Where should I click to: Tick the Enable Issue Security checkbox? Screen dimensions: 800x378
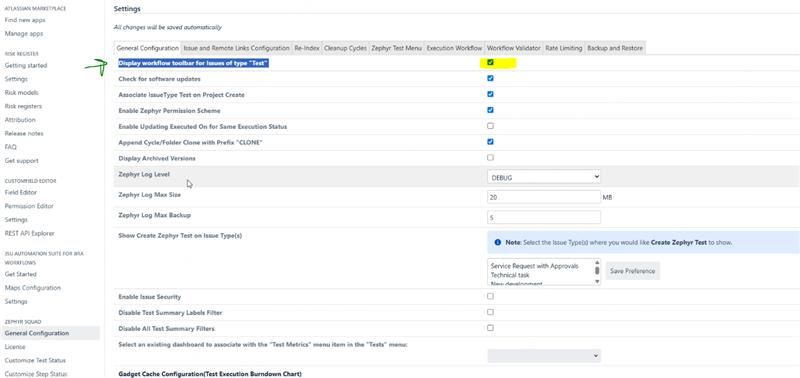pyautogui.click(x=490, y=296)
